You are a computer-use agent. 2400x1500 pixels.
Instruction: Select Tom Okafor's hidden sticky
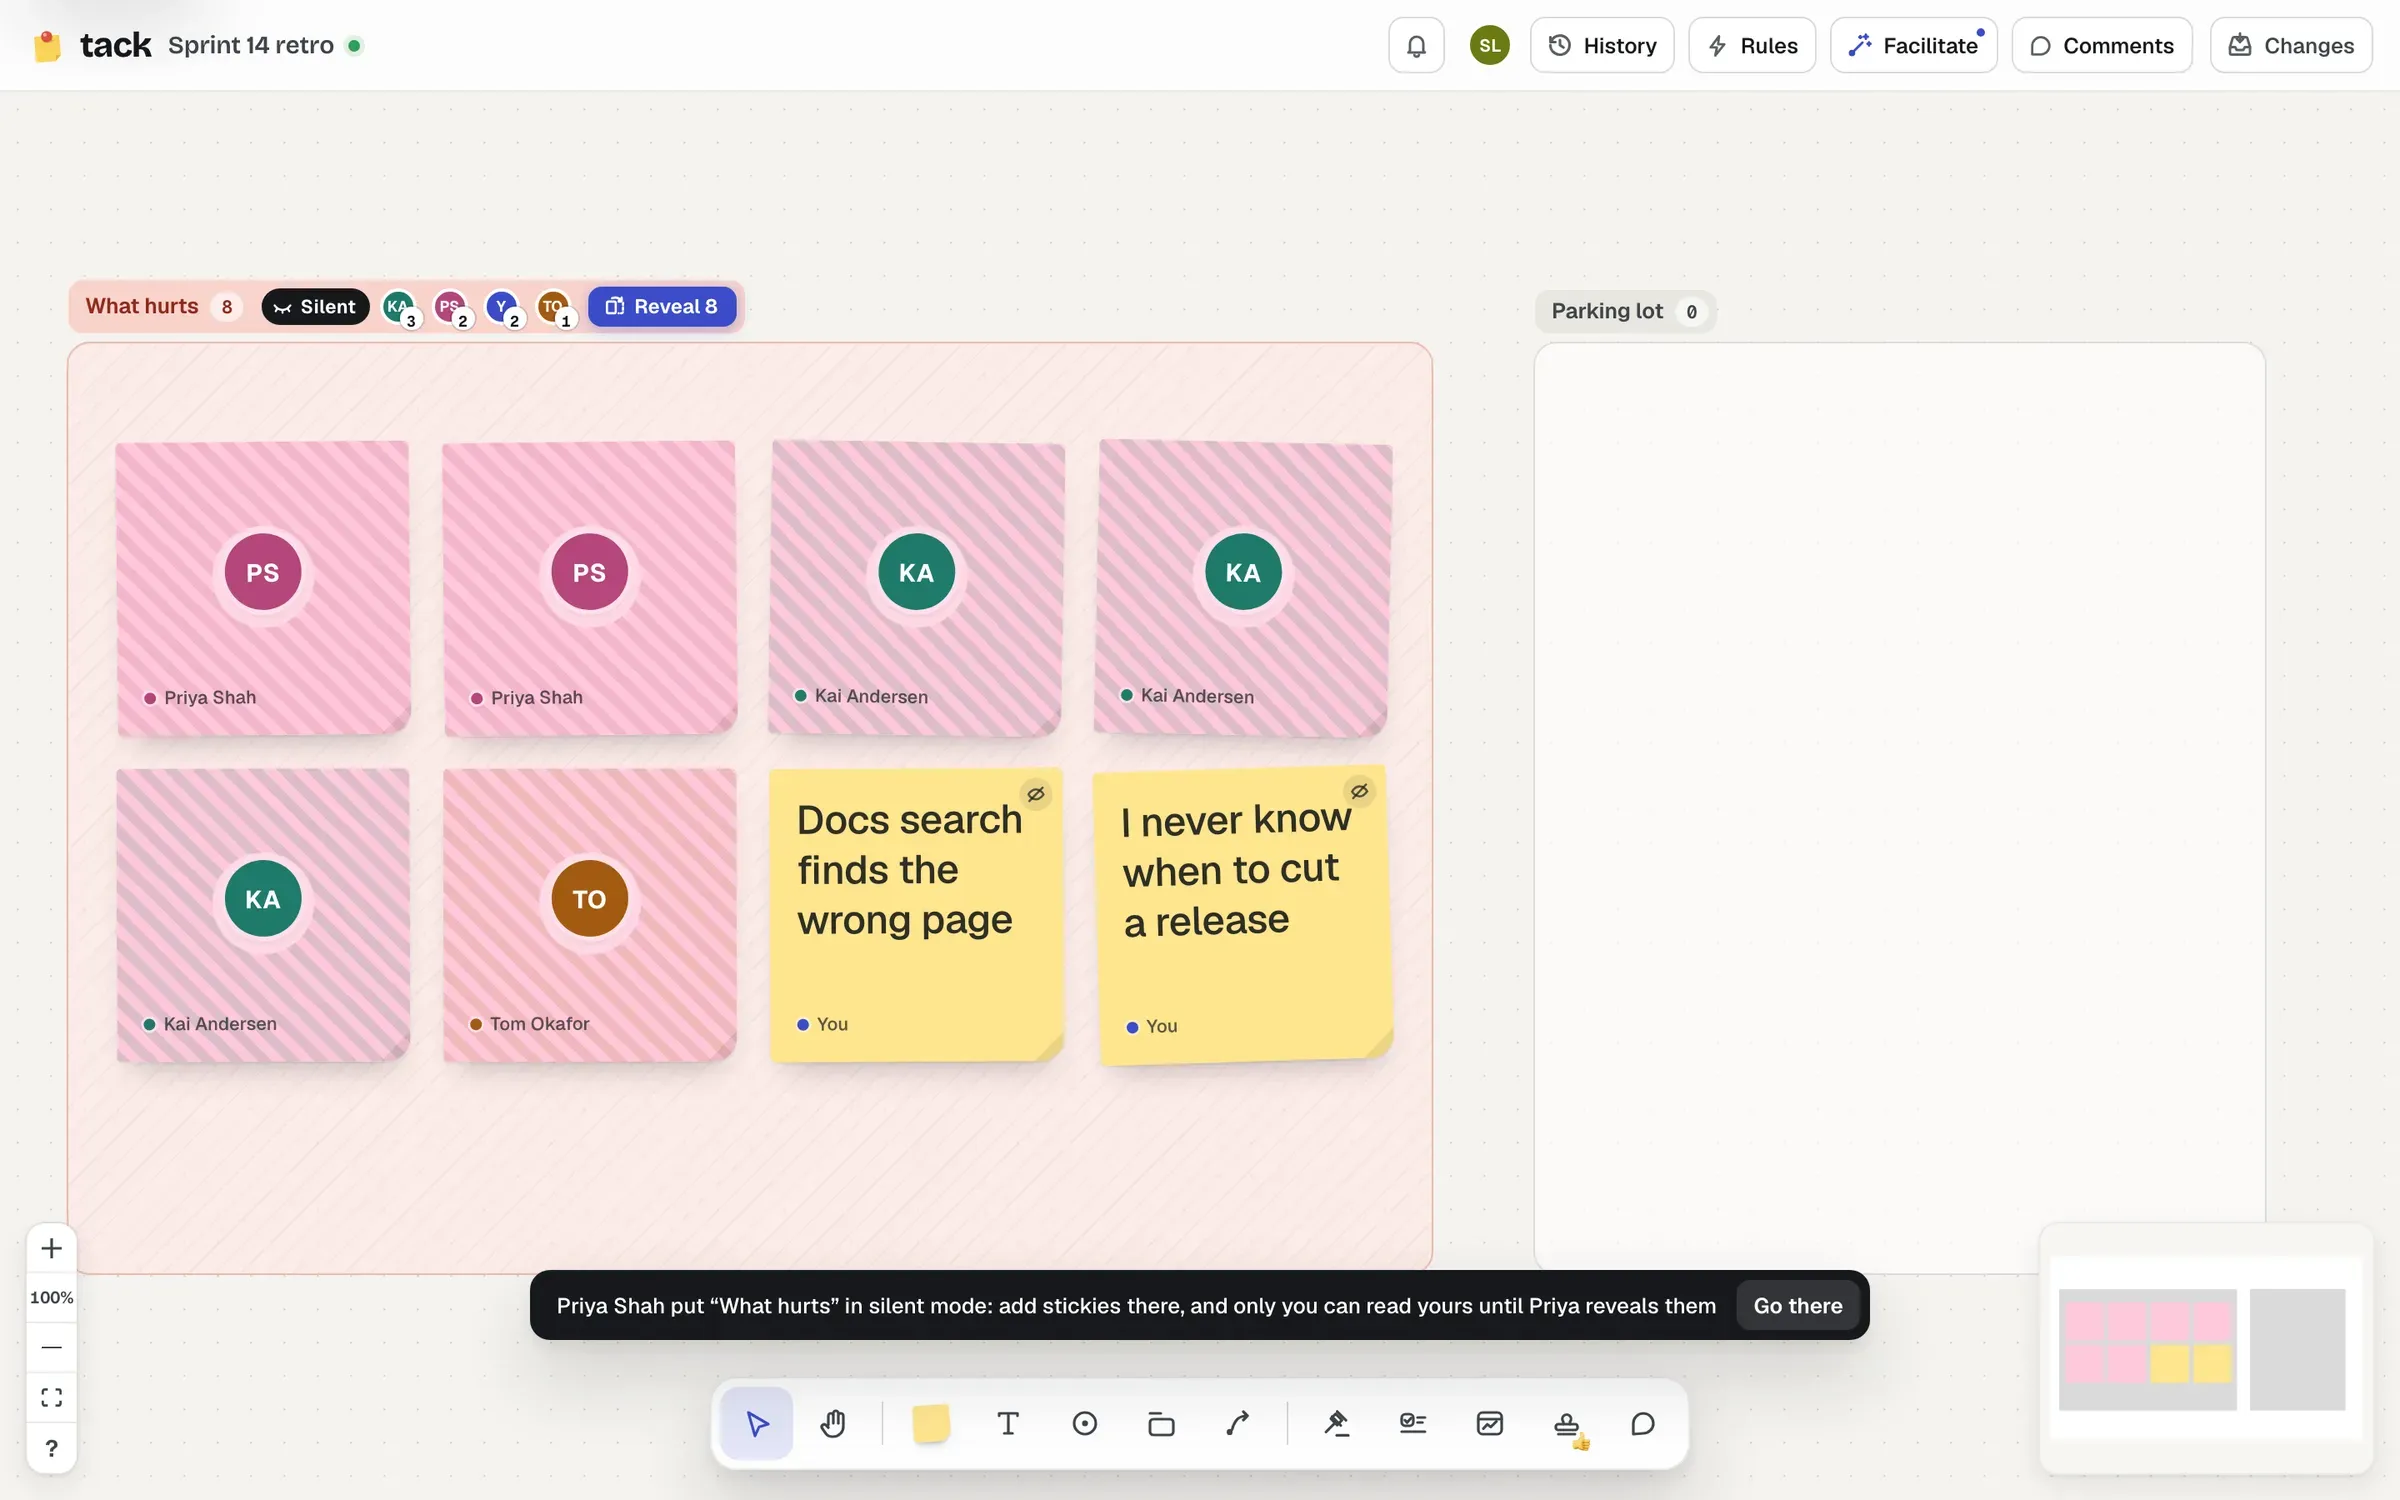pyautogui.click(x=590, y=914)
